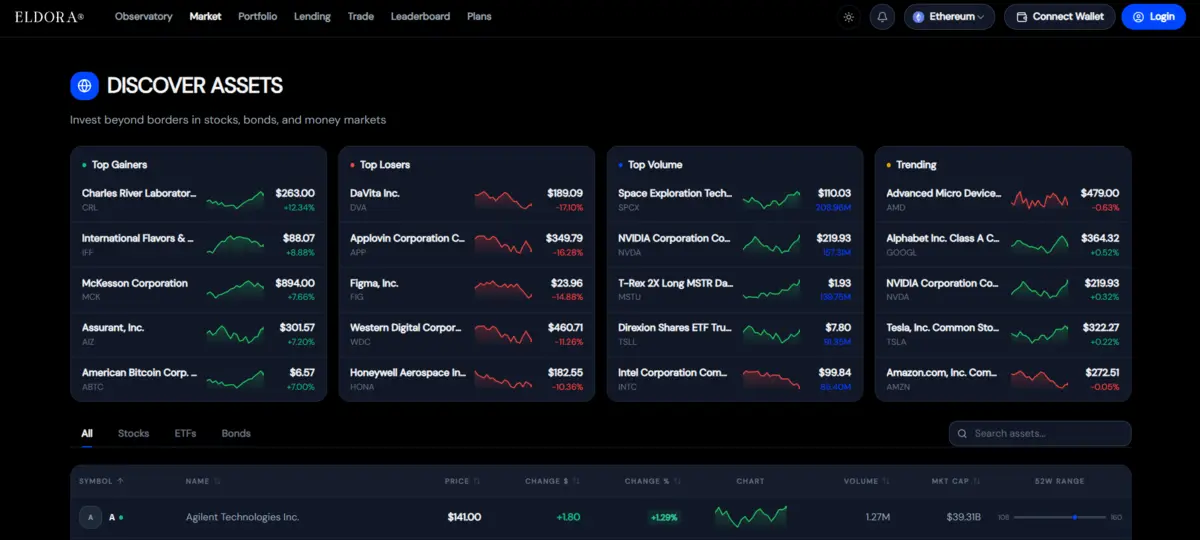Click the $39.31B market cap value

[x=964, y=517]
